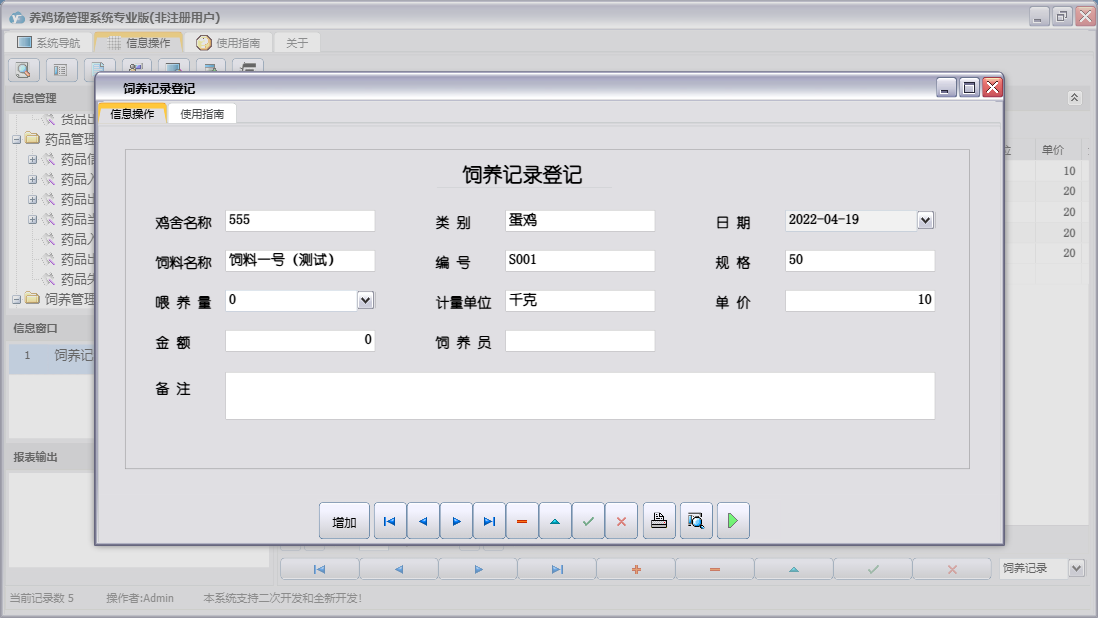Go to first record in dialog navigator
The image size is (1098, 618).
389,521
